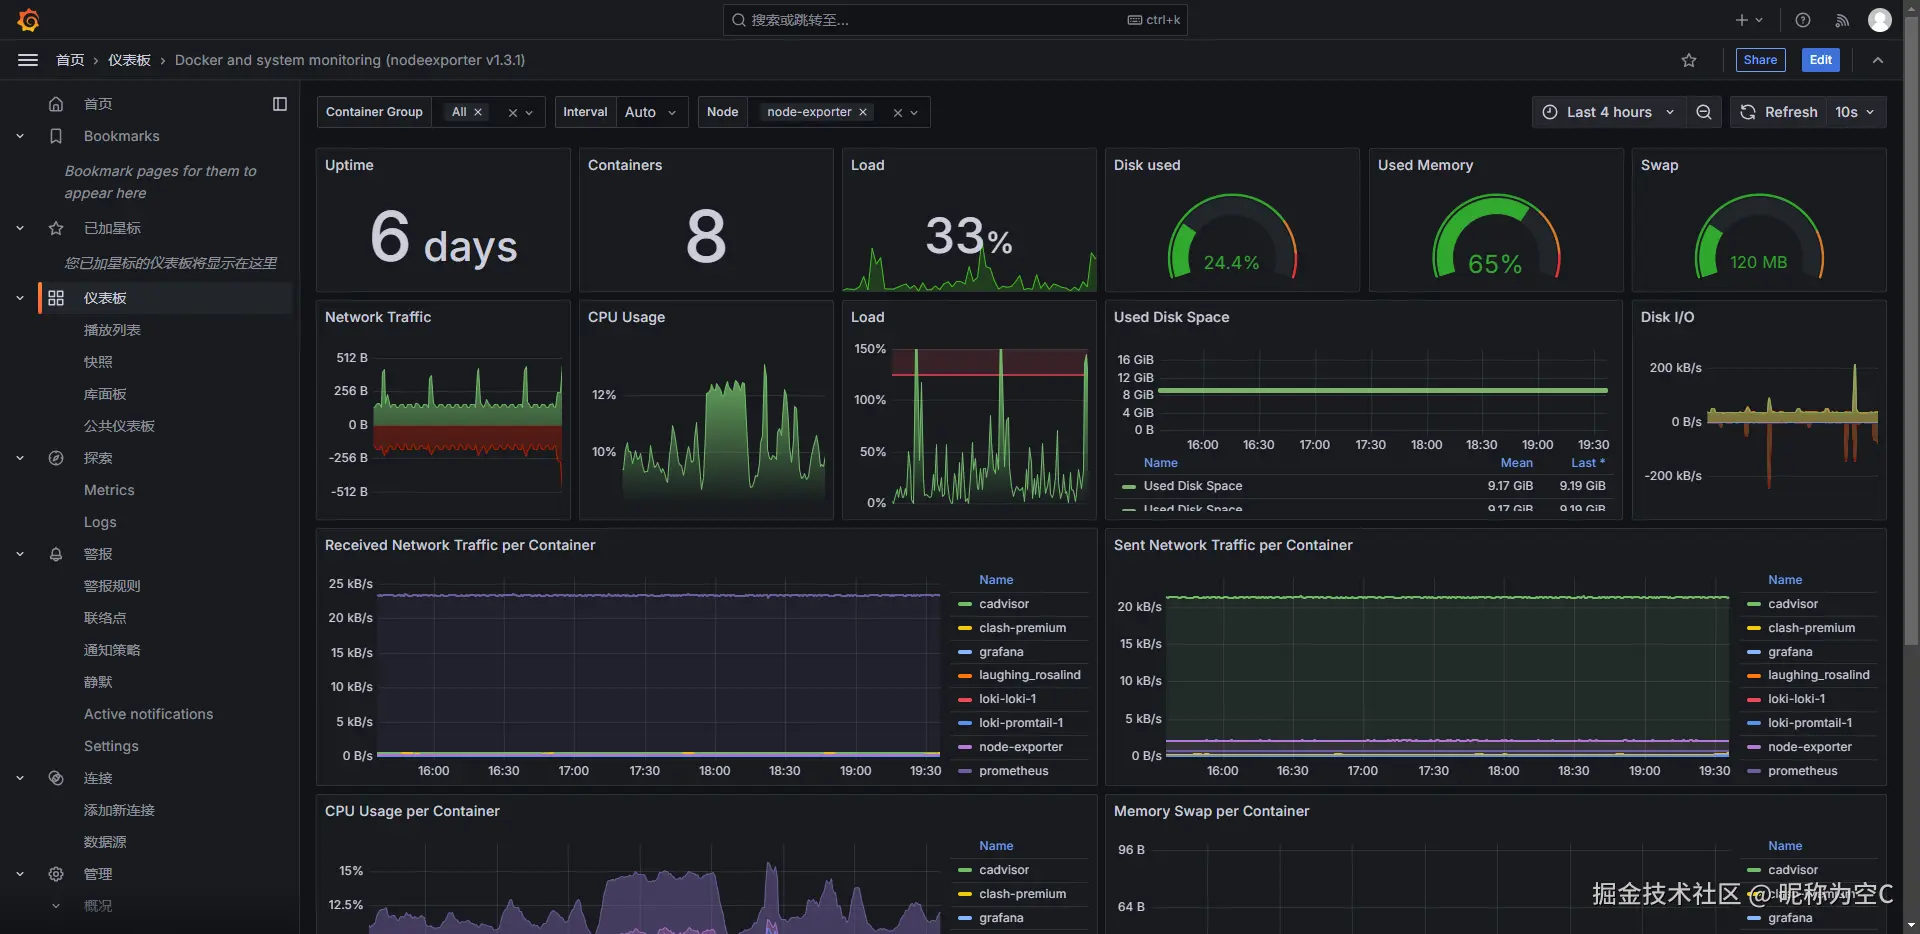The image size is (1920, 934).
Task: Open Metrics in the sidebar
Action: click(109, 490)
